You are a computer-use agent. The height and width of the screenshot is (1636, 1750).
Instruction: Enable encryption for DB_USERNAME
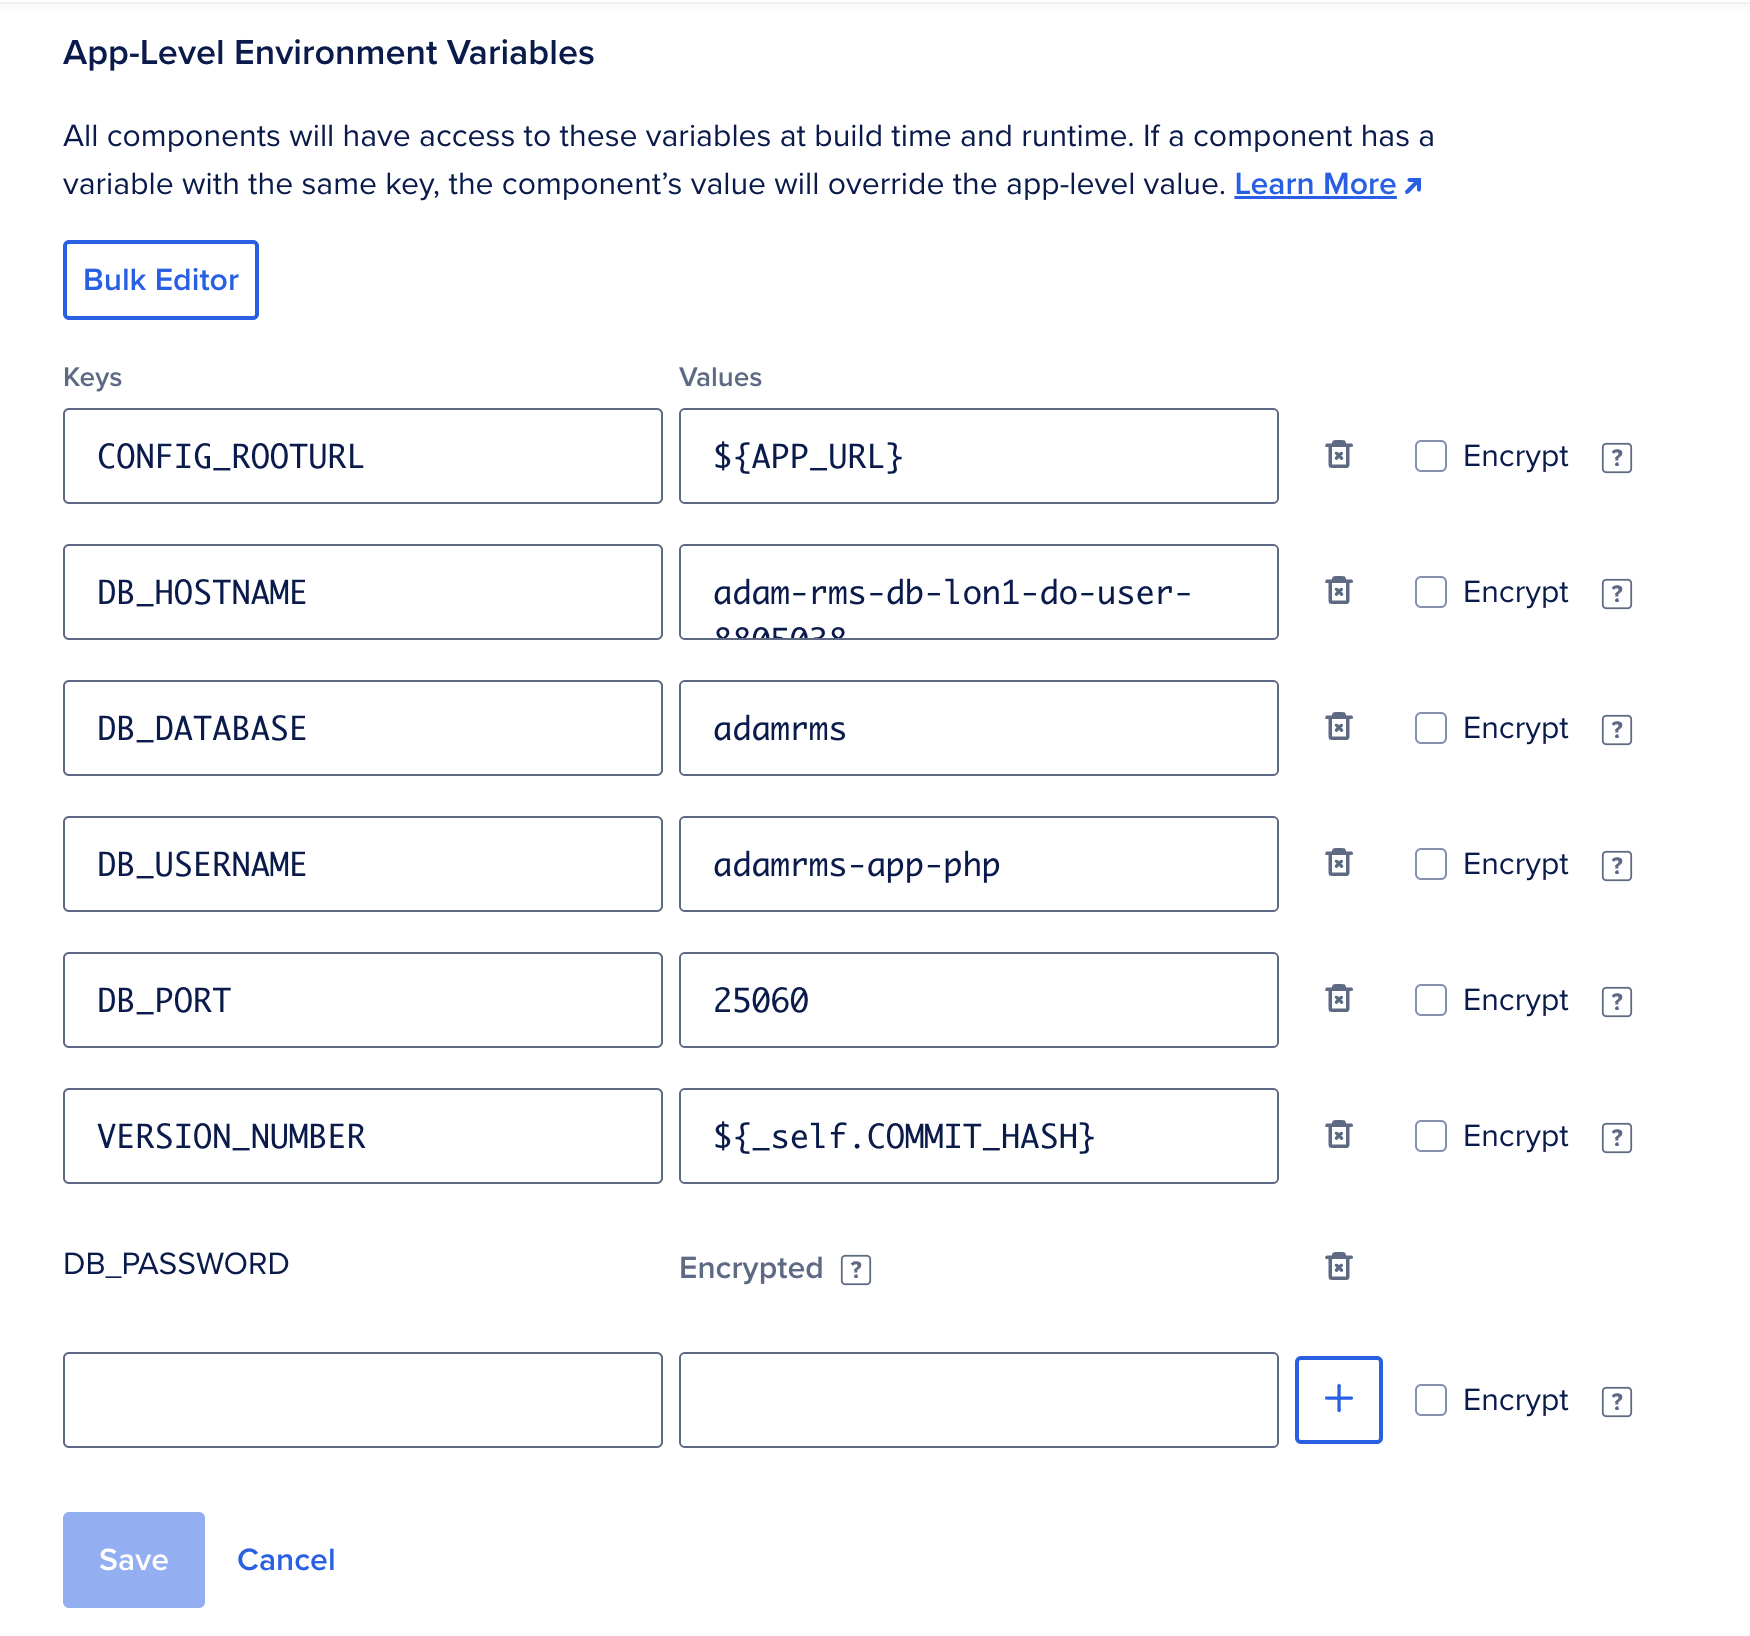point(1430,864)
